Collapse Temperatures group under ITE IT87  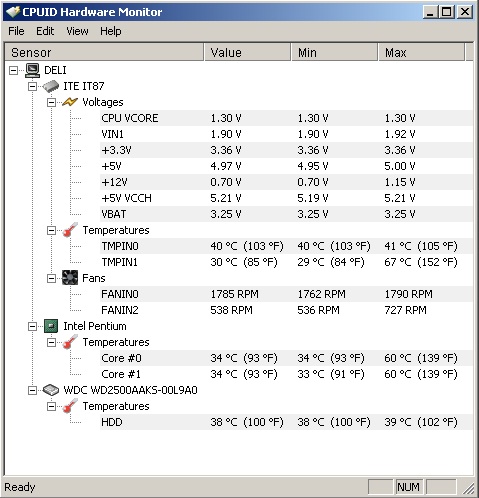(x=51, y=230)
